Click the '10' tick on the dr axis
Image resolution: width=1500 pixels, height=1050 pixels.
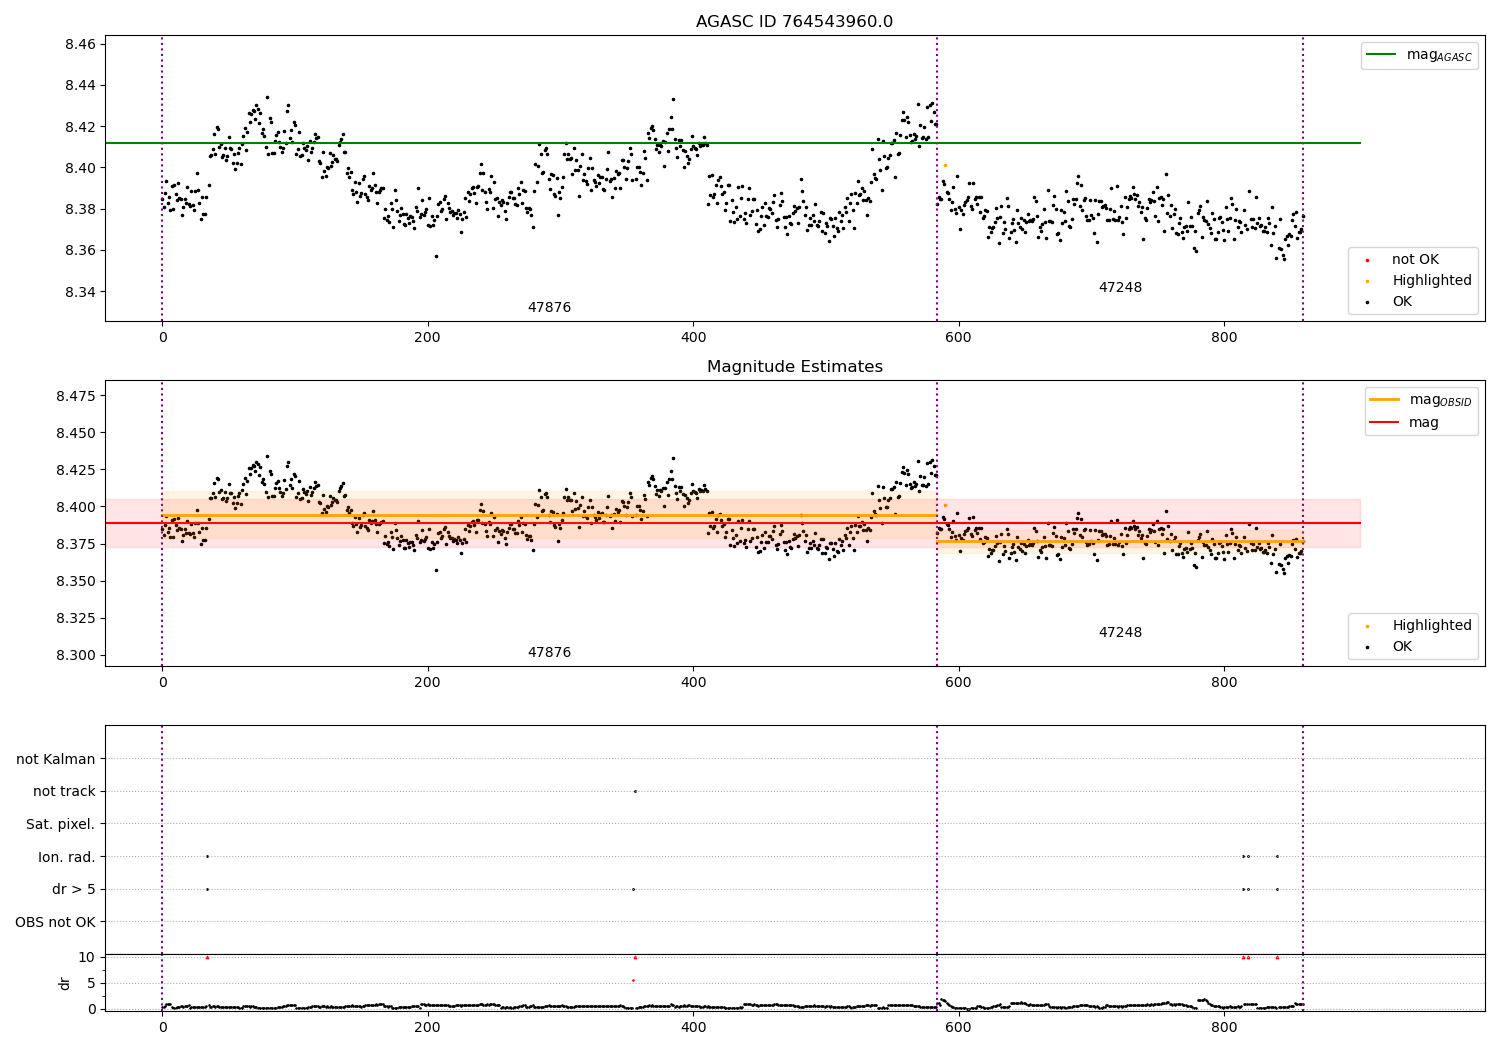[x=87, y=957]
